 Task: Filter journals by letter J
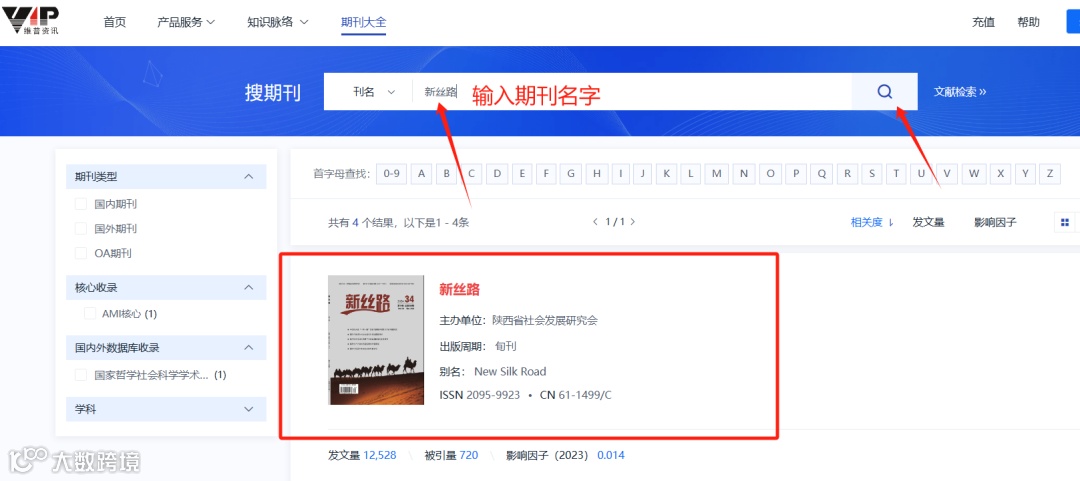642,174
